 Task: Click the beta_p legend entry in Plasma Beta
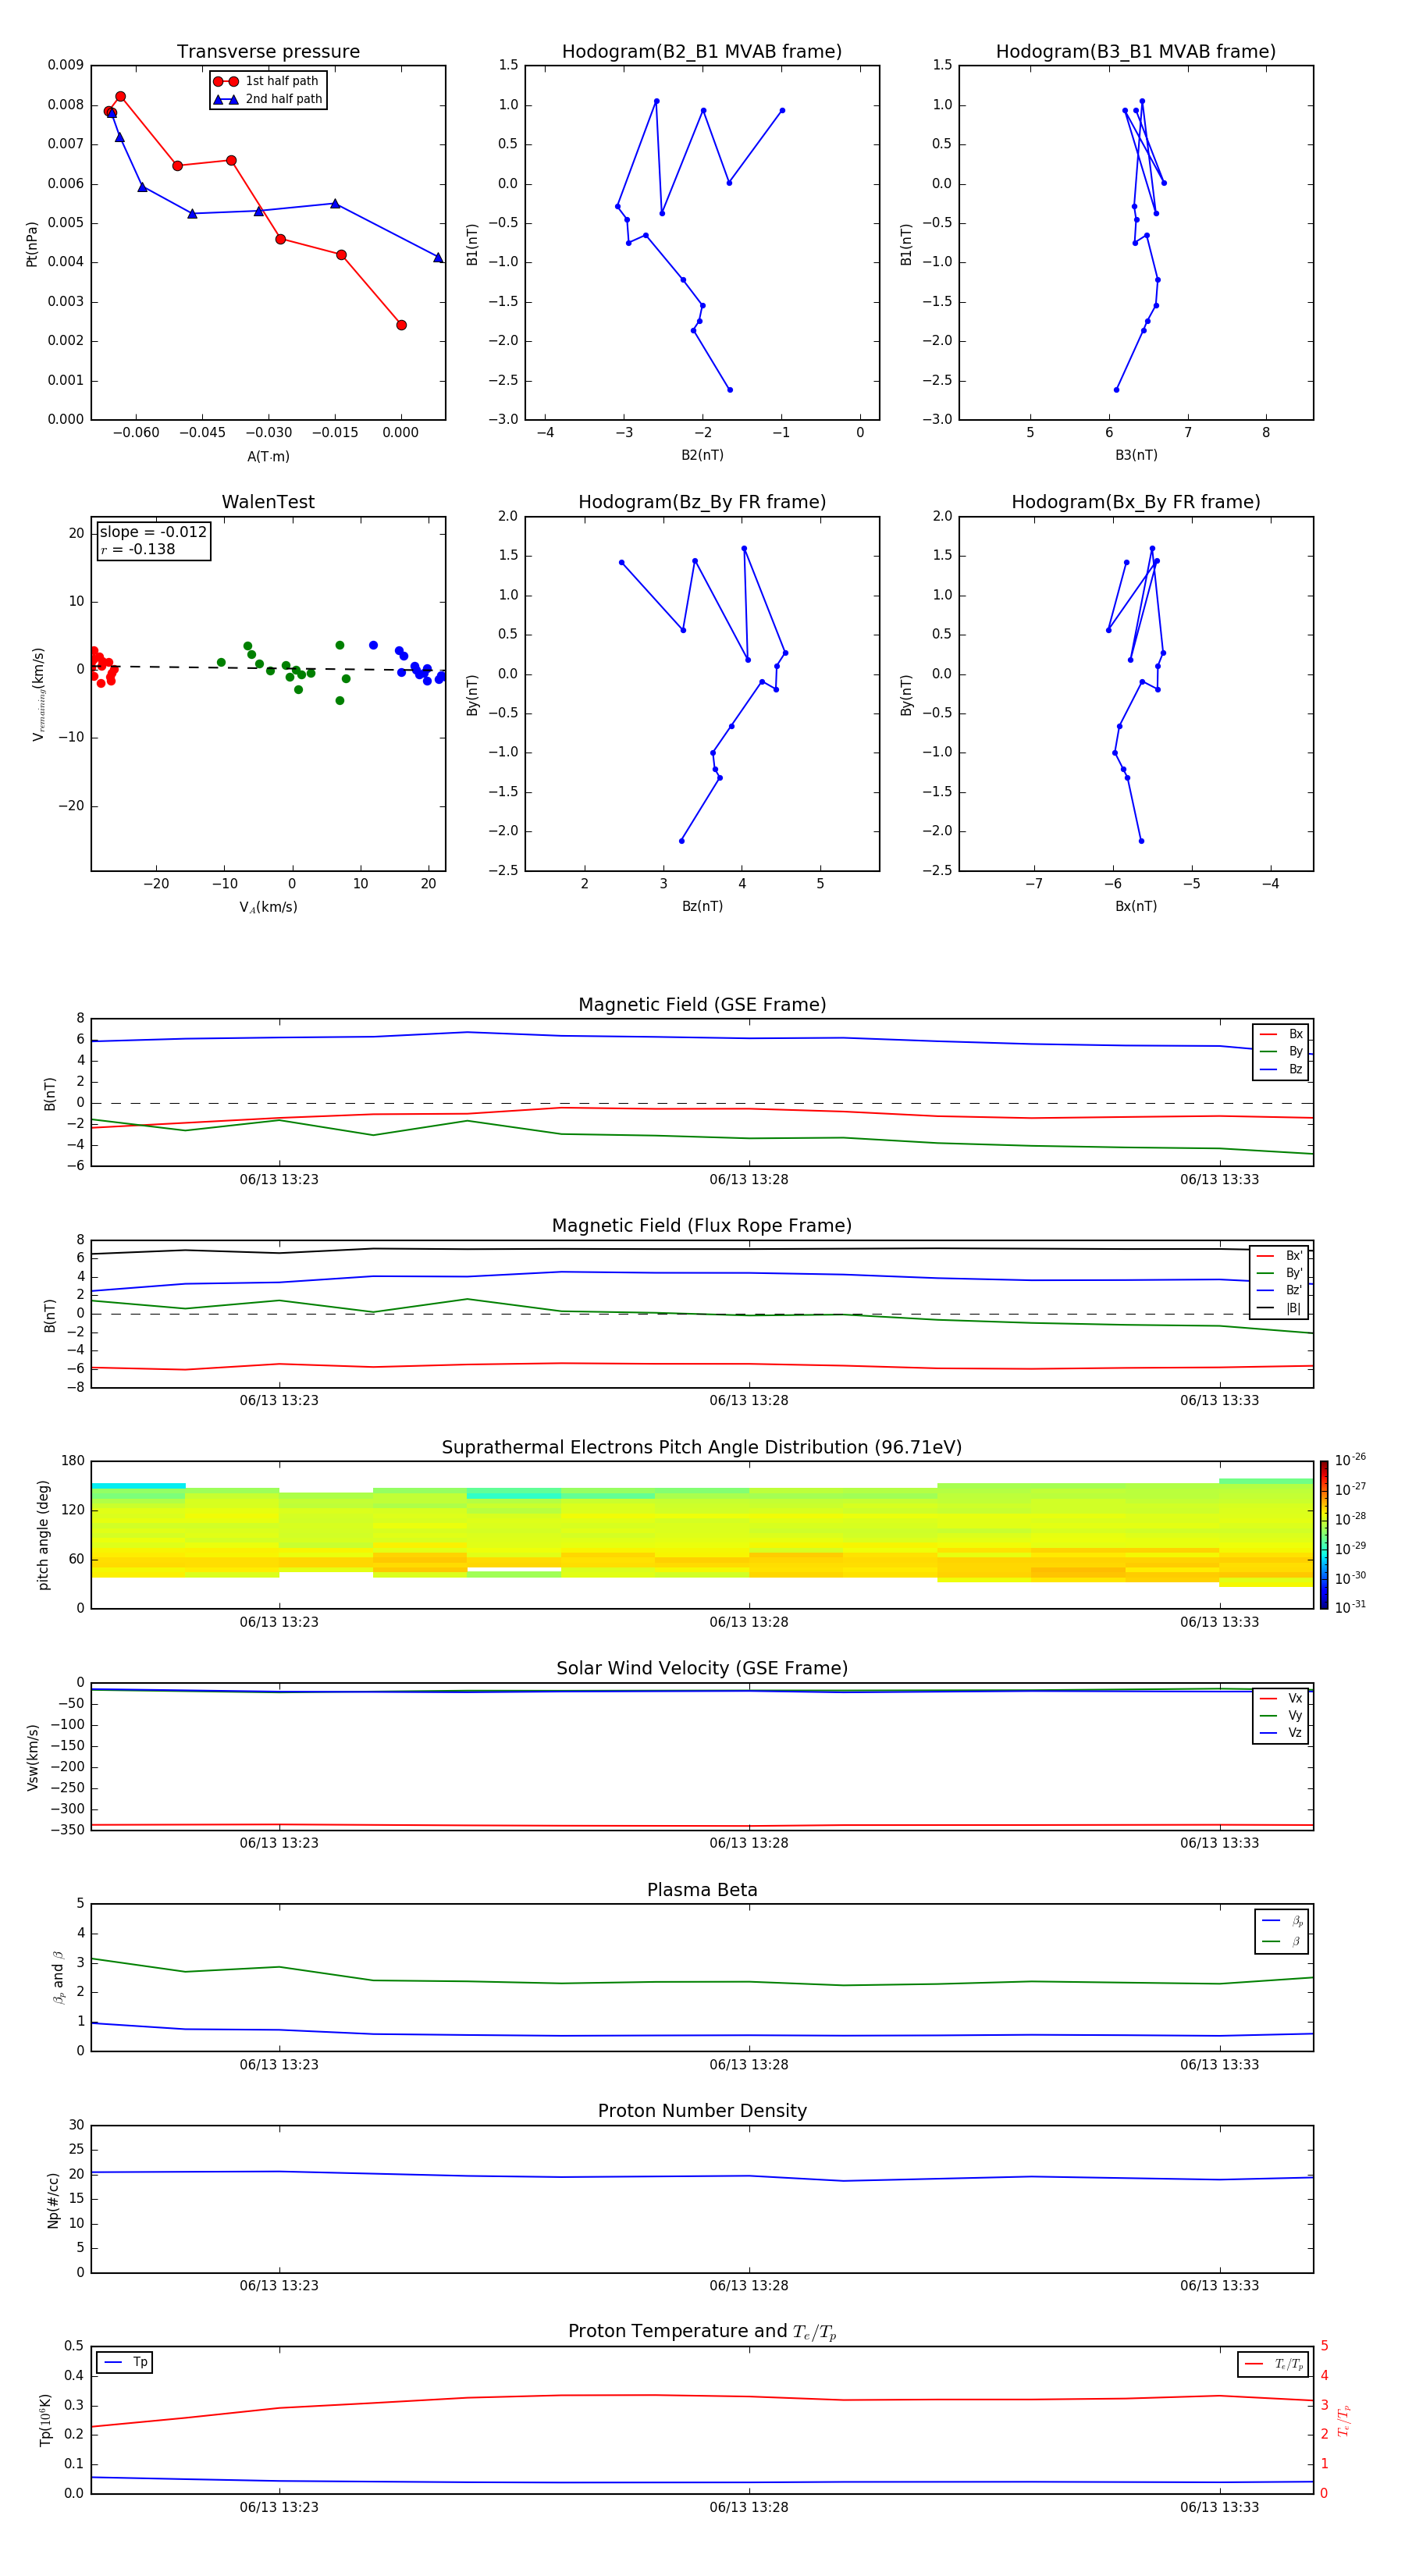click(x=1283, y=1921)
